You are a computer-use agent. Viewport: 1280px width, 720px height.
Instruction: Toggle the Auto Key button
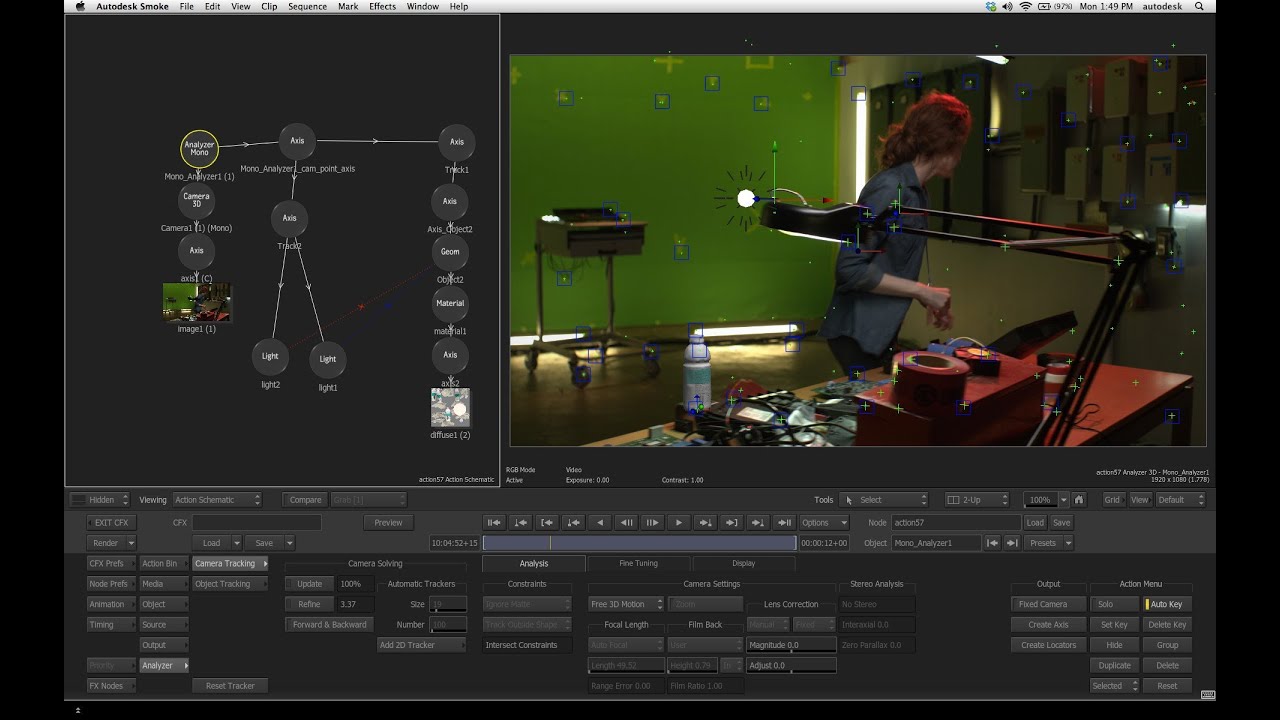pos(1166,604)
